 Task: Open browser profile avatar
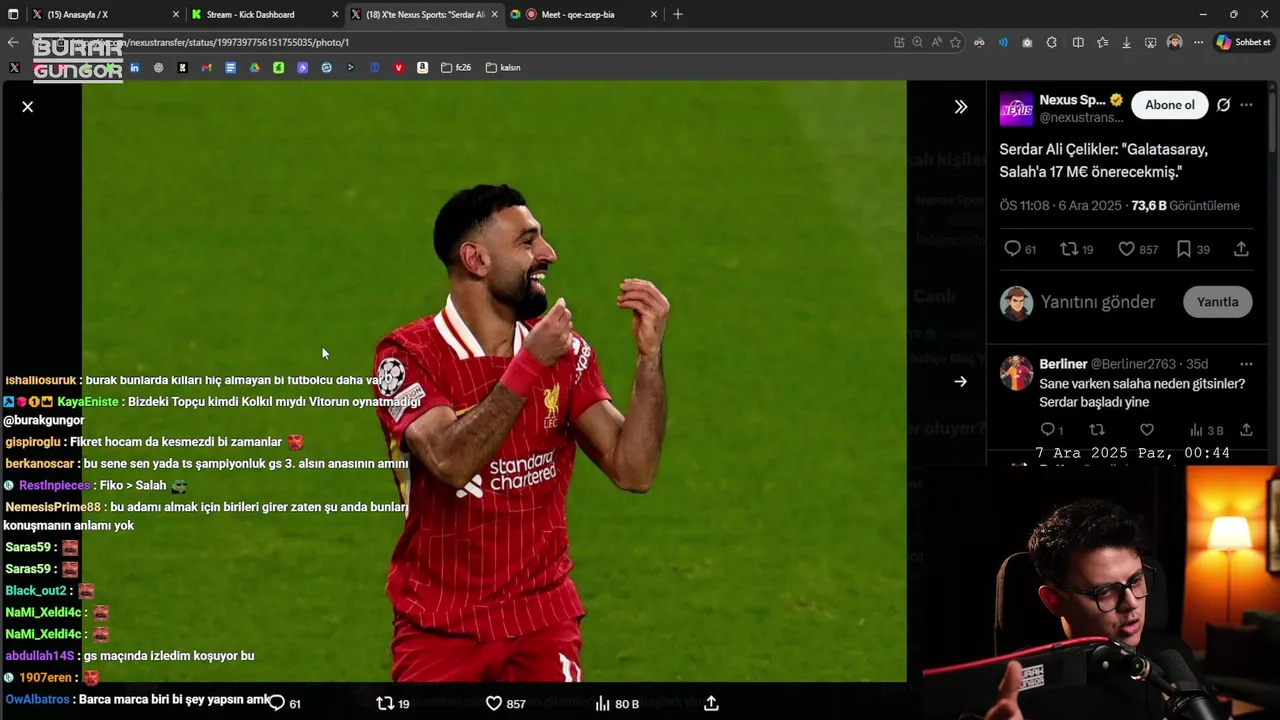tap(1174, 42)
